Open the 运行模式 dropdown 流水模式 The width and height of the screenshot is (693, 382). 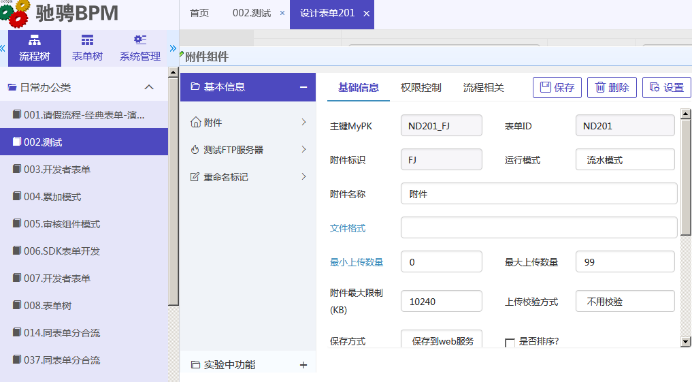click(625, 160)
